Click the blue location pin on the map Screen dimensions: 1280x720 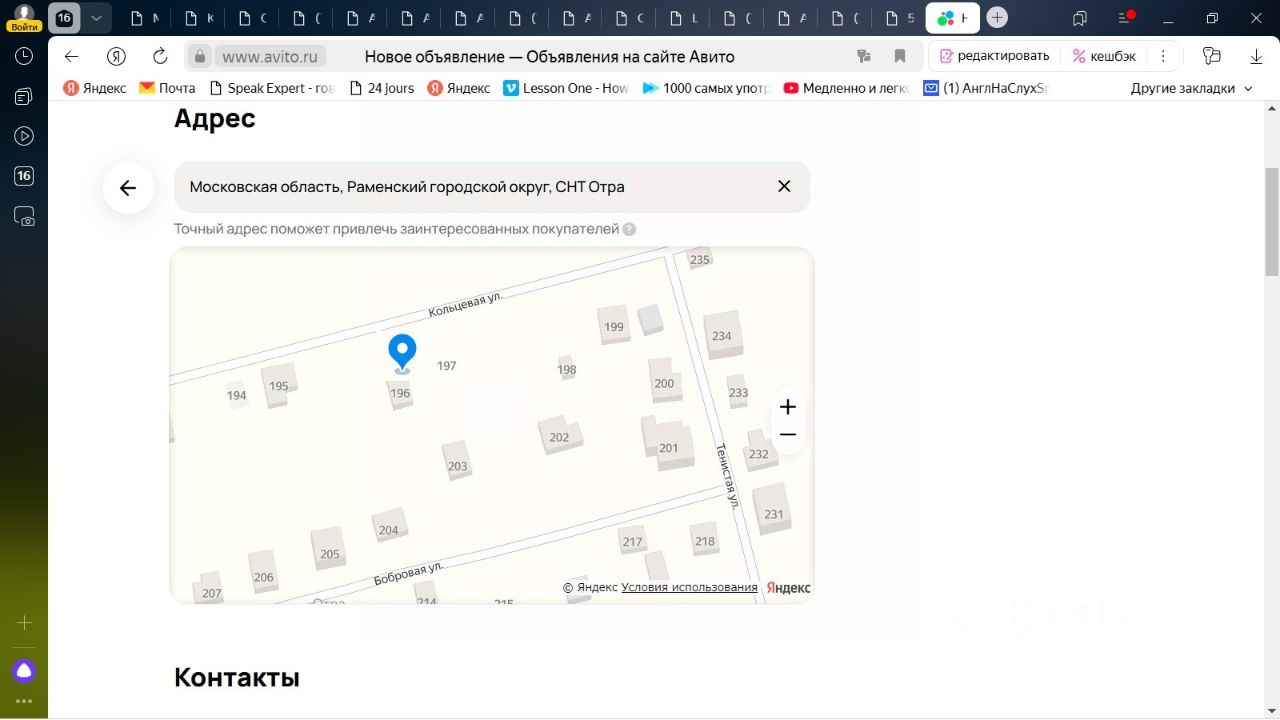402,354
